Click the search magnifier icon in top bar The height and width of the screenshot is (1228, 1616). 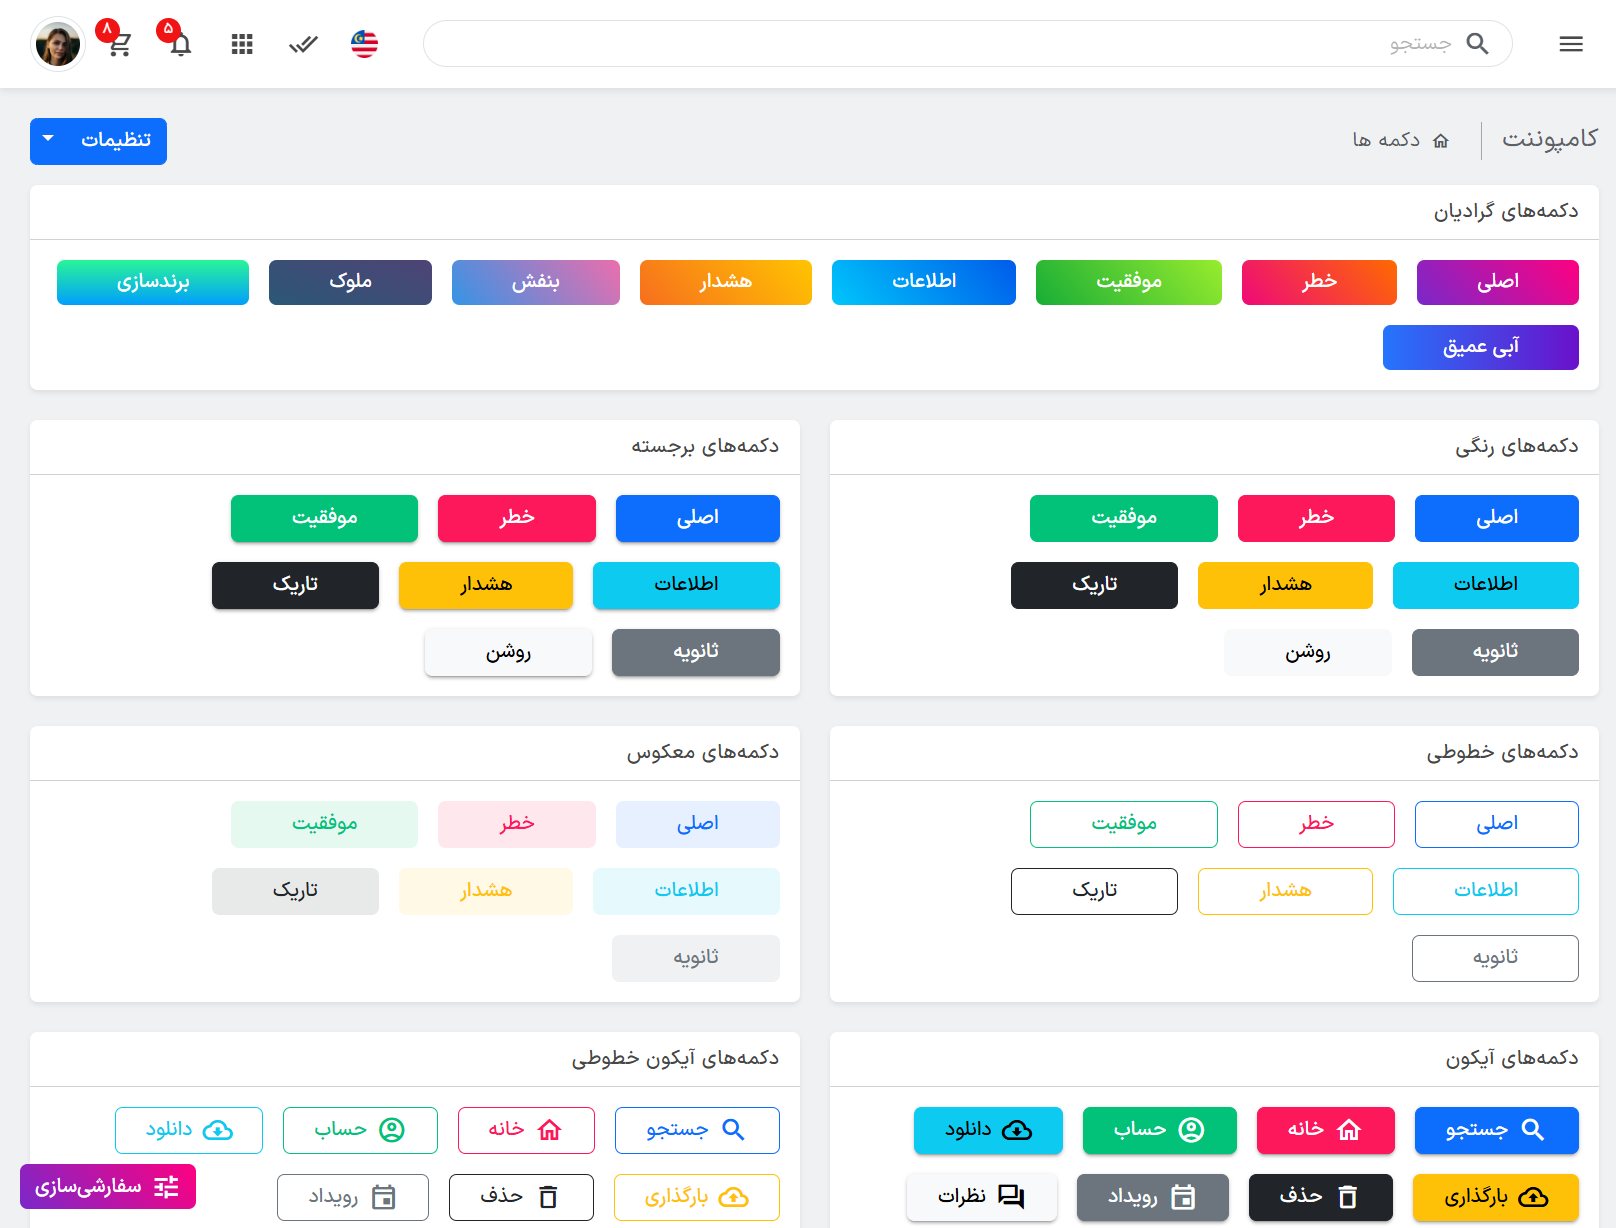coord(1477,44)
